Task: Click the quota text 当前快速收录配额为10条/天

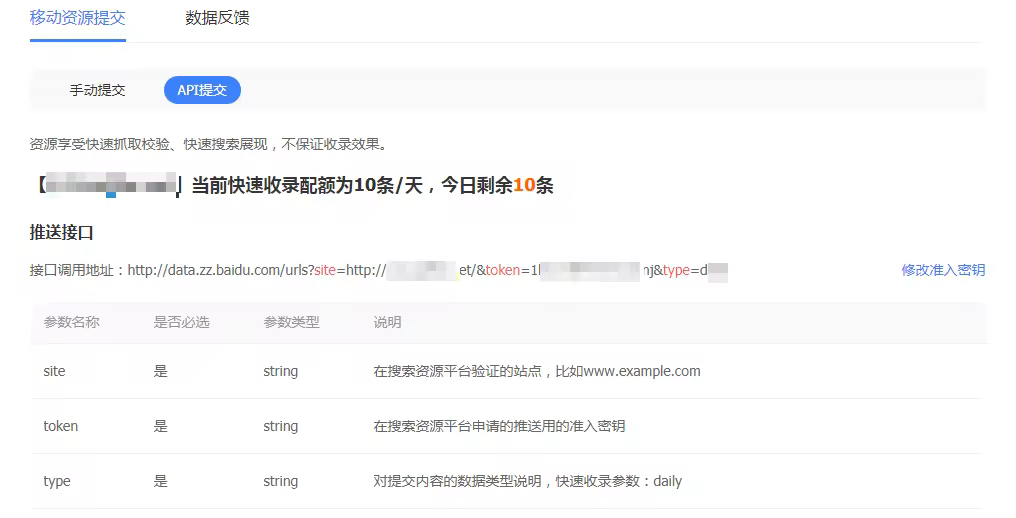Action: (307, 185)
